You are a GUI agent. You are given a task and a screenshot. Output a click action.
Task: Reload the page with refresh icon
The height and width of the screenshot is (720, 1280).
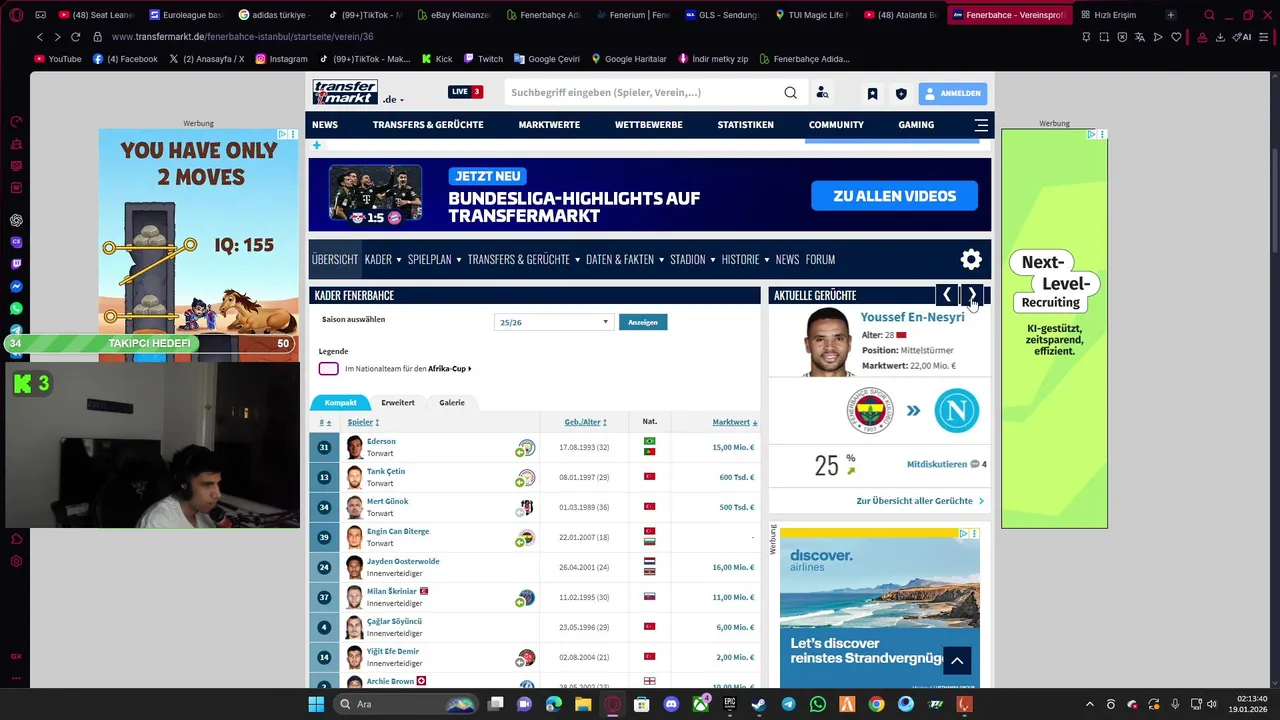75,37
